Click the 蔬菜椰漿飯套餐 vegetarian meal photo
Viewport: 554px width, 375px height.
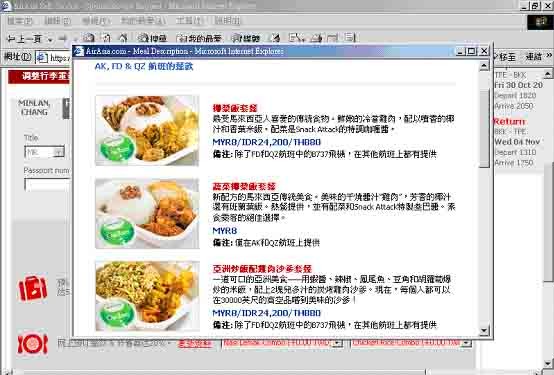[147, 213]
